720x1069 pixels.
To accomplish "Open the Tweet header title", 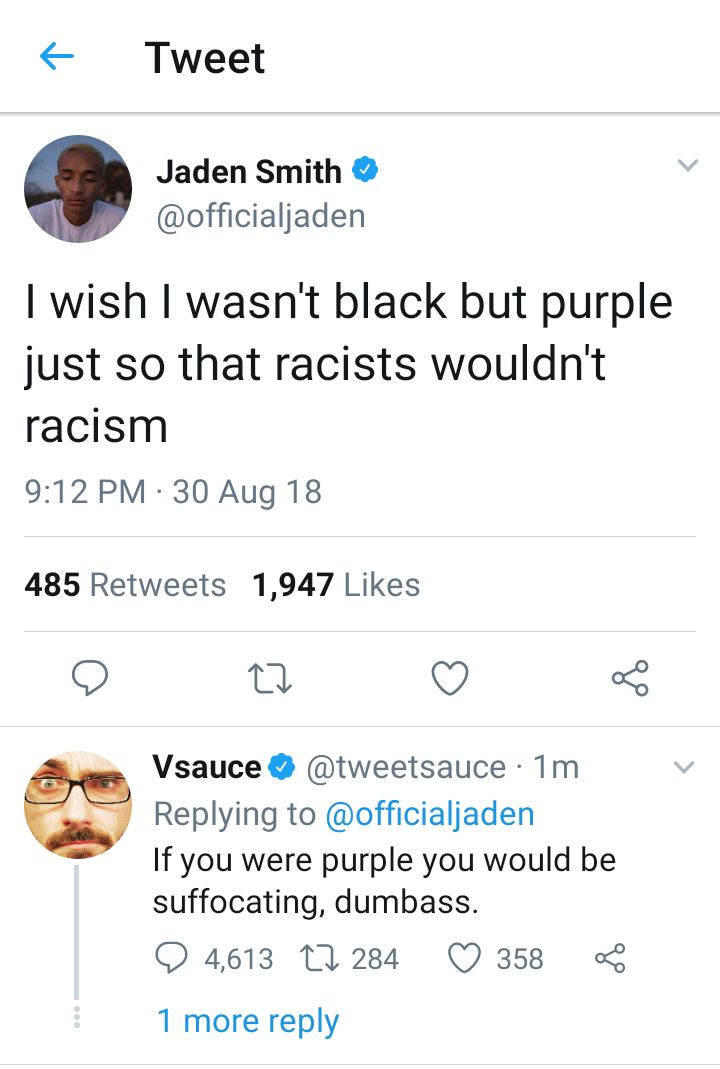I will tap(205, 57).
